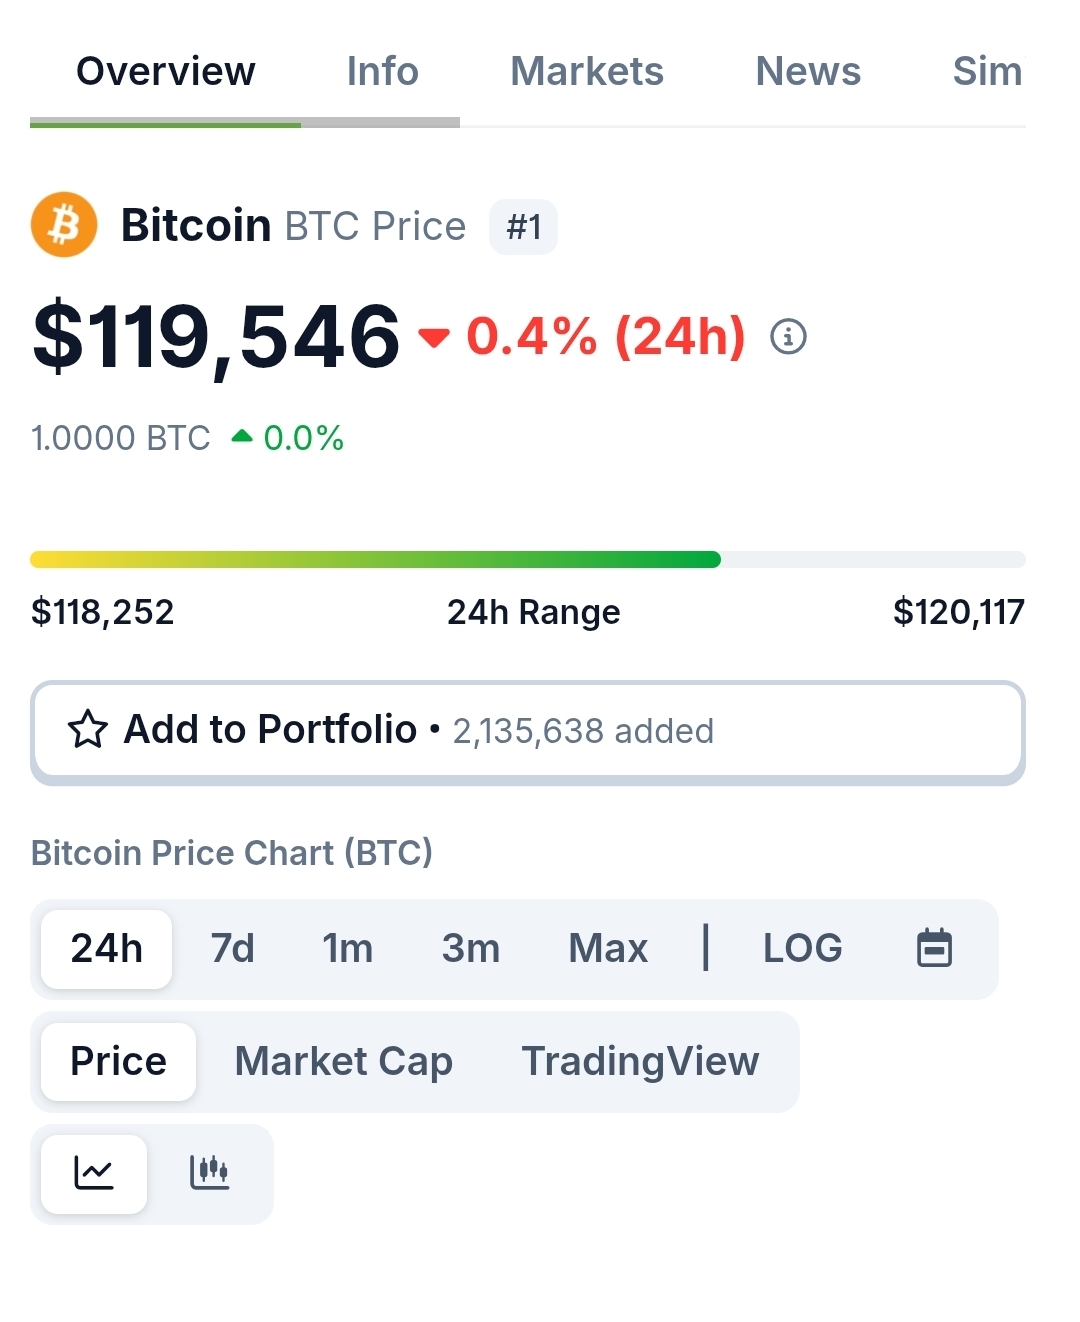
Task: Toggle LOG scale on the chart
Action: [x=803, y=948]
